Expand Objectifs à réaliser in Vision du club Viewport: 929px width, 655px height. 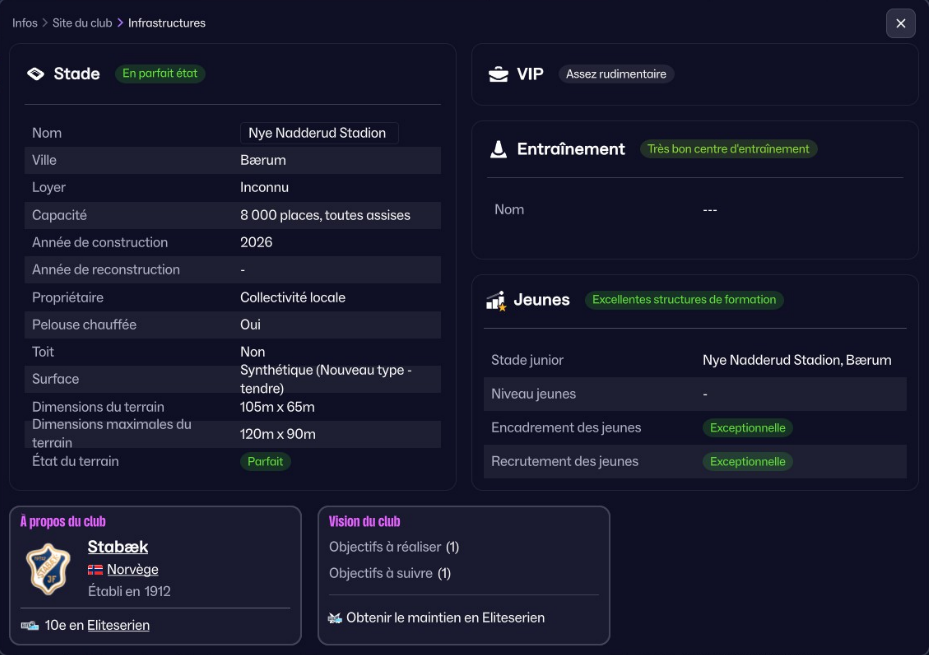click(394, 547)
